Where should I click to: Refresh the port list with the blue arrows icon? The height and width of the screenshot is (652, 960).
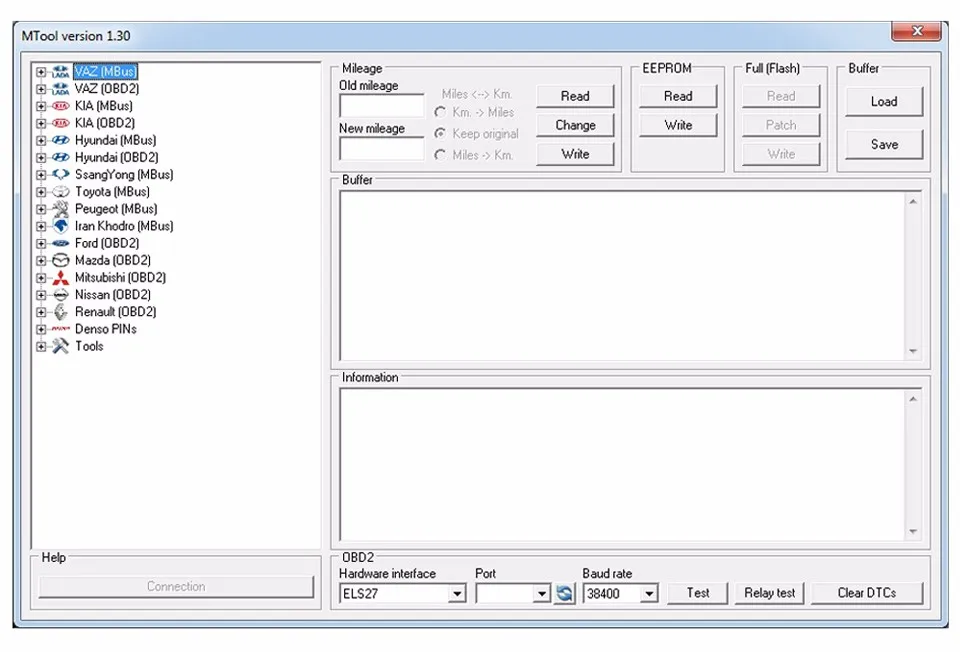564,593
